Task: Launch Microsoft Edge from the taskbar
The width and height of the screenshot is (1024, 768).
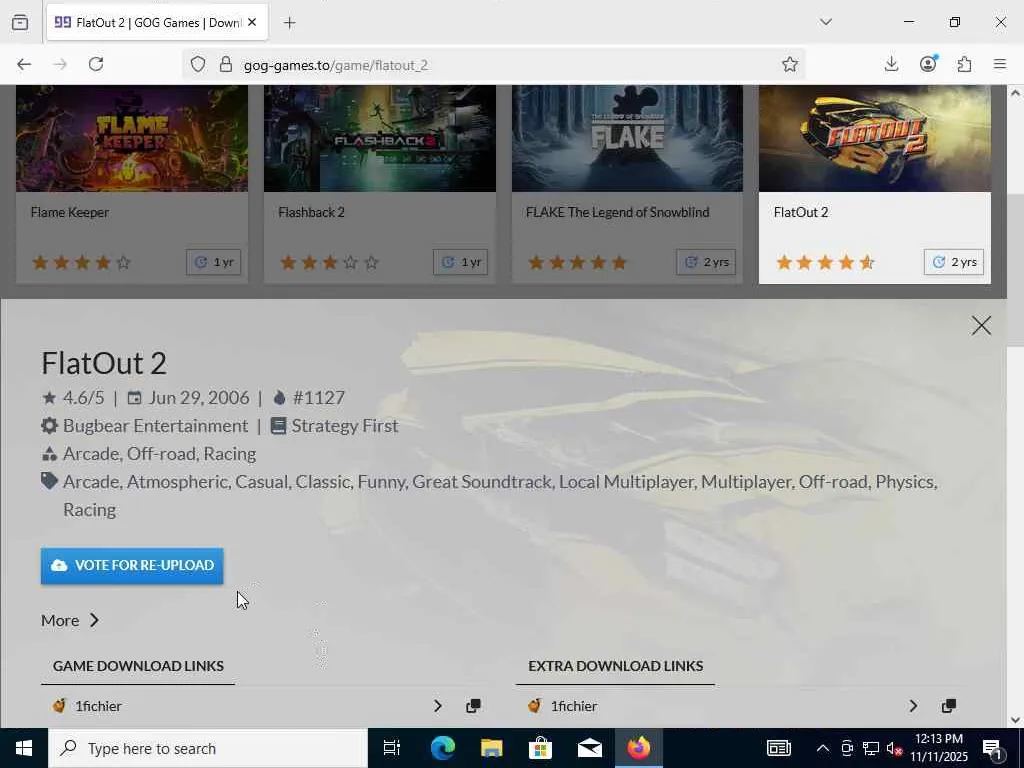Action: coord(442,748)
